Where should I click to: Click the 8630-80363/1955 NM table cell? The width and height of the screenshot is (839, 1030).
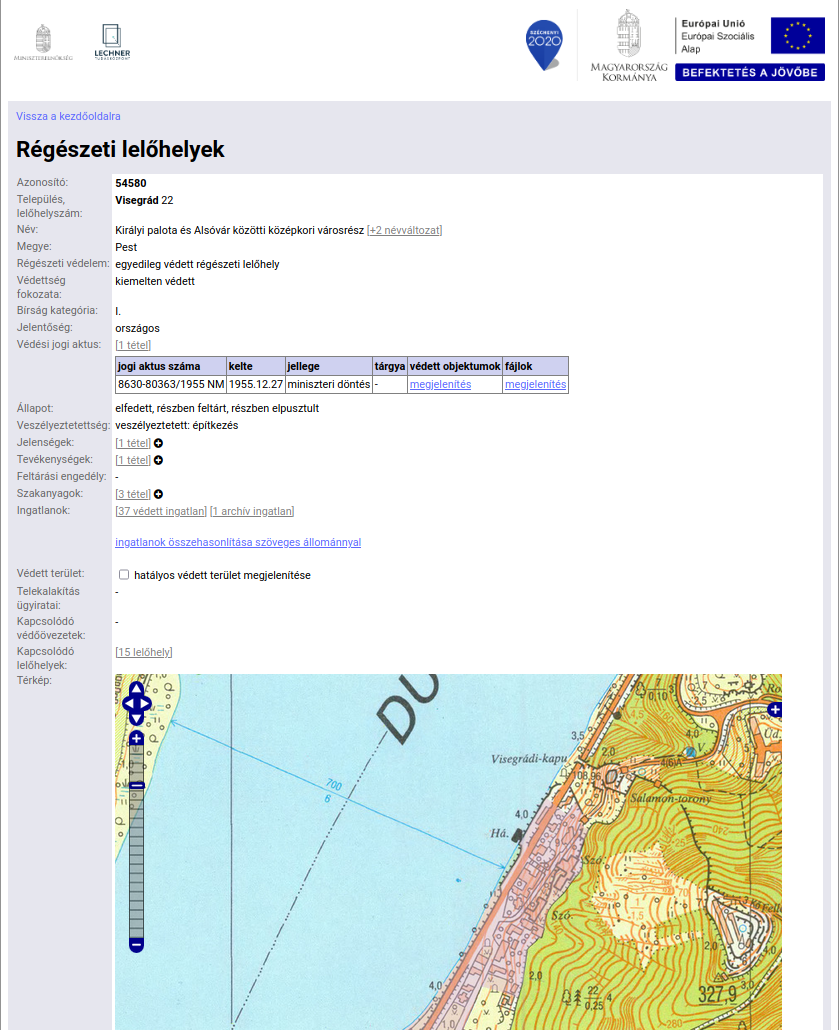tap(171, 384)
